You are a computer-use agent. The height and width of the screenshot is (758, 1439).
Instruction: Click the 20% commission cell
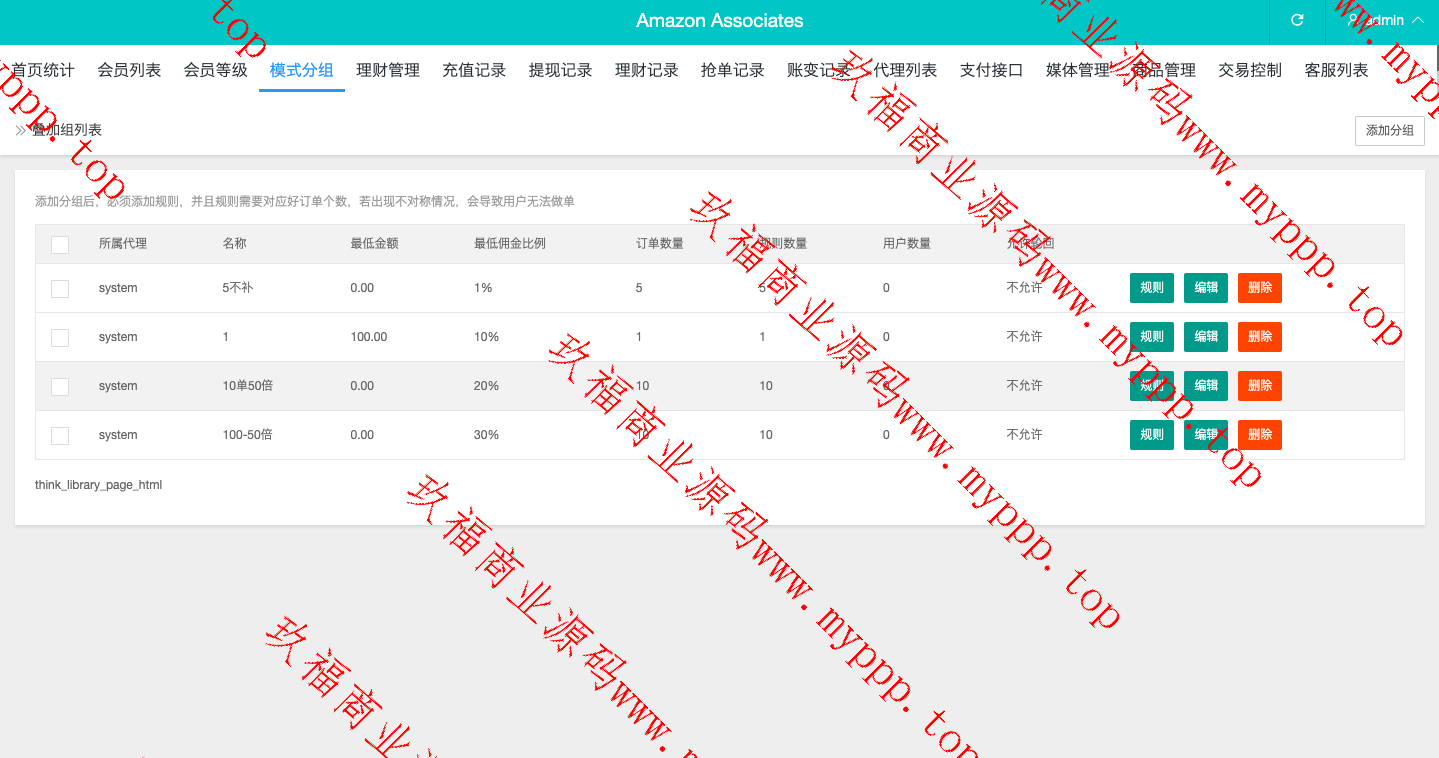(x=486, y=386)
